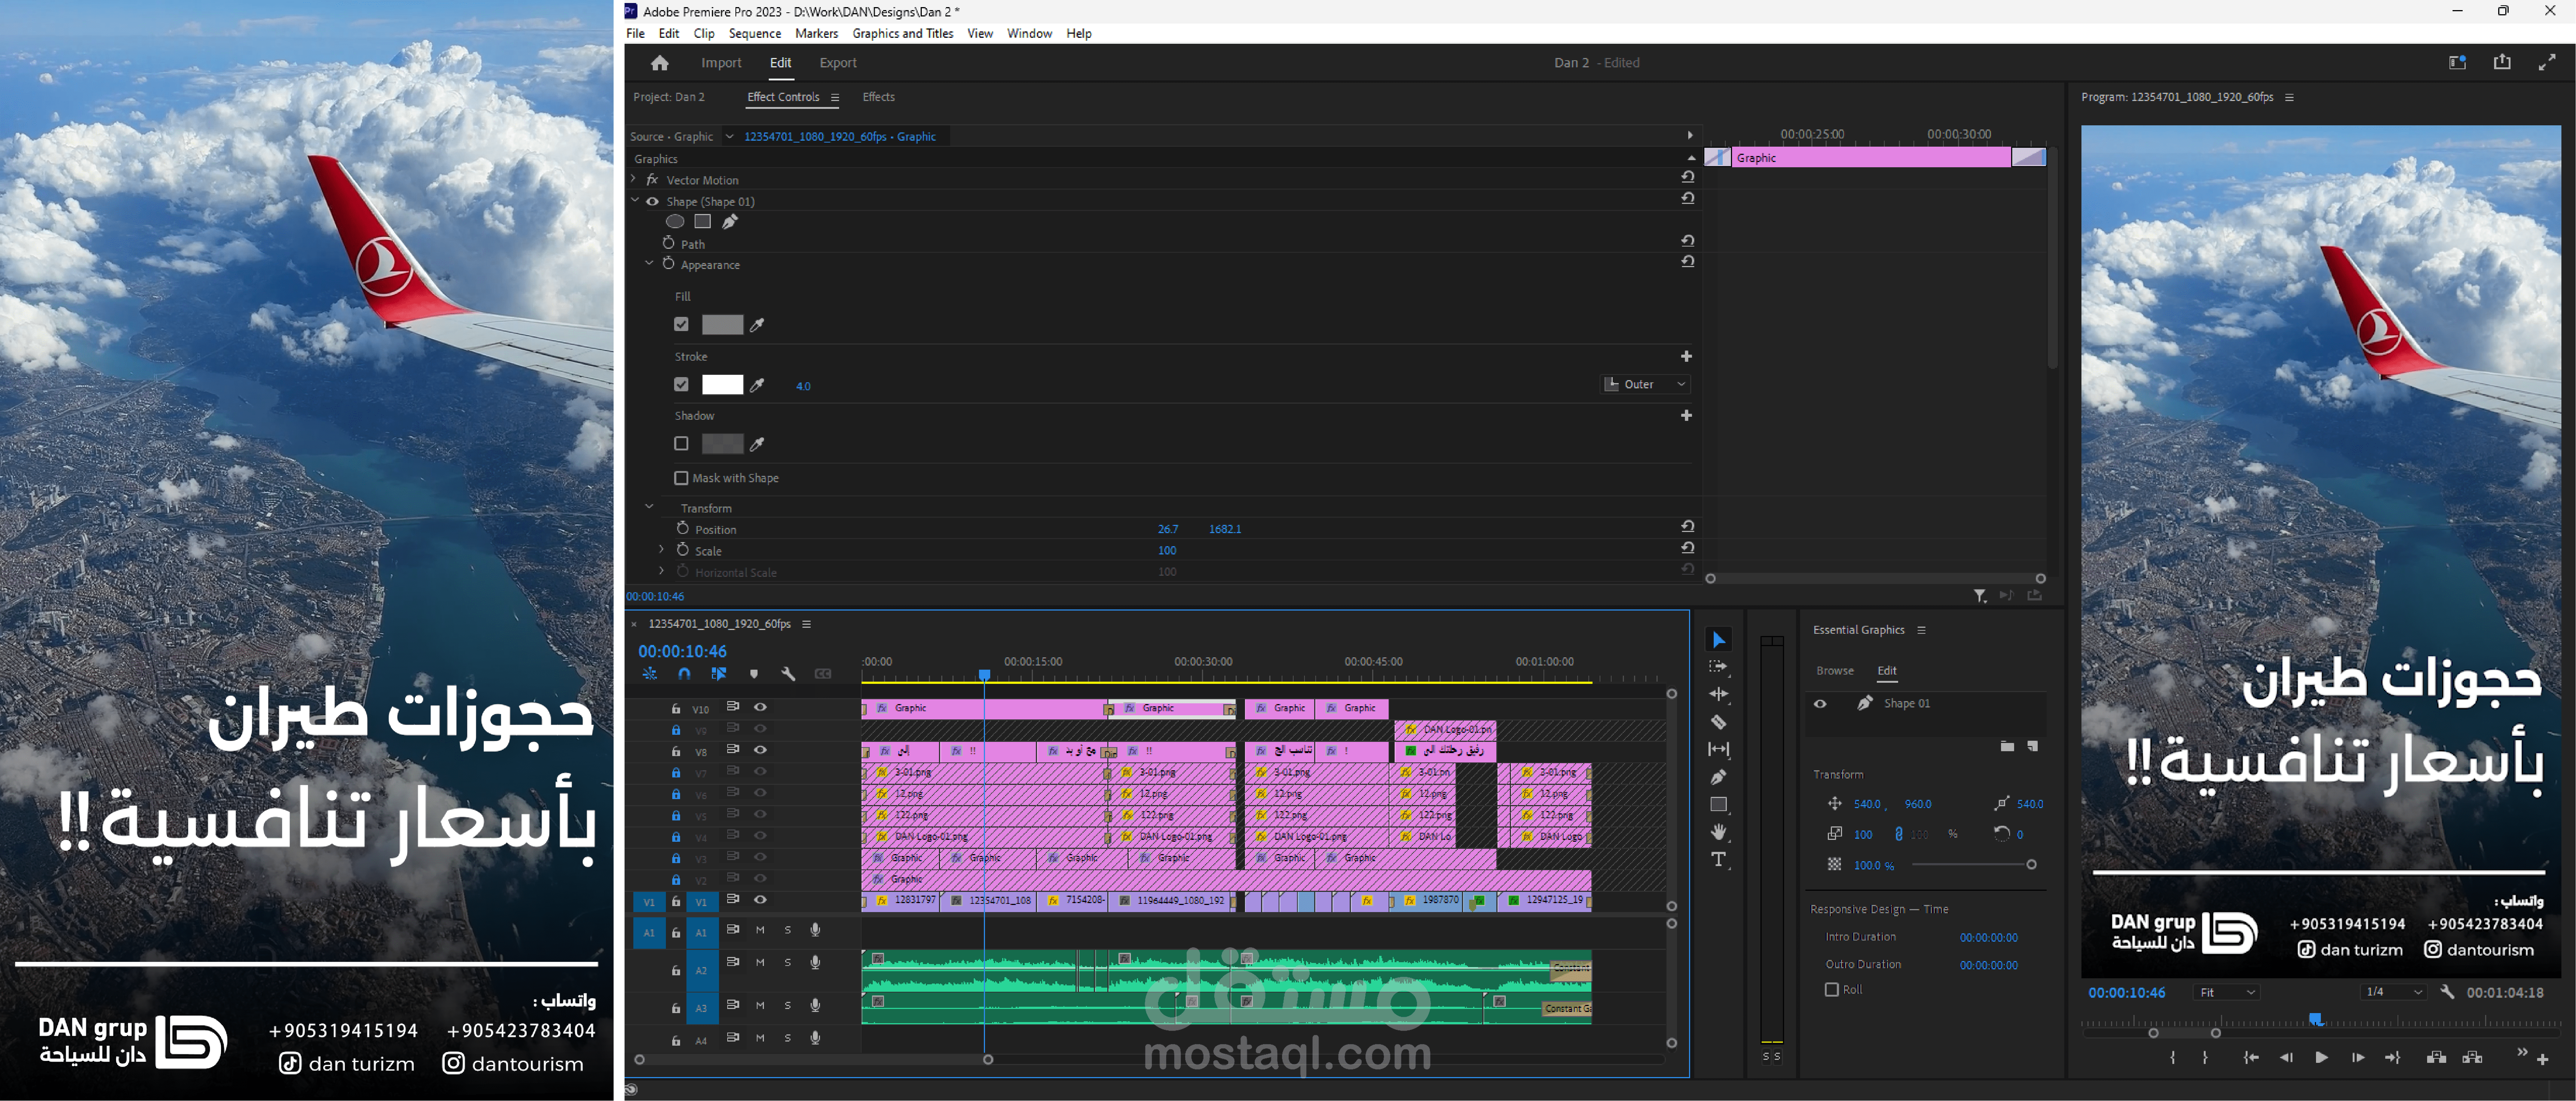
Task: Switch to the Effects panel tab
Action: (x=879, y=97)
